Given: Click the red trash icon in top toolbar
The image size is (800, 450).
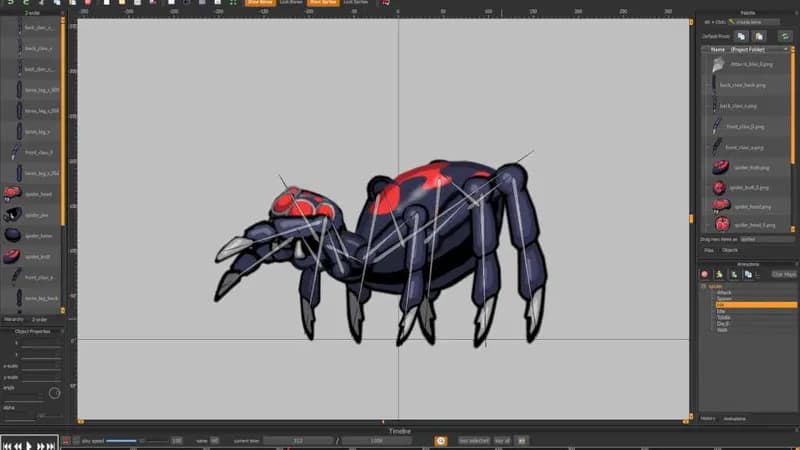Looking at the screenshot, I should click(88, 2).
